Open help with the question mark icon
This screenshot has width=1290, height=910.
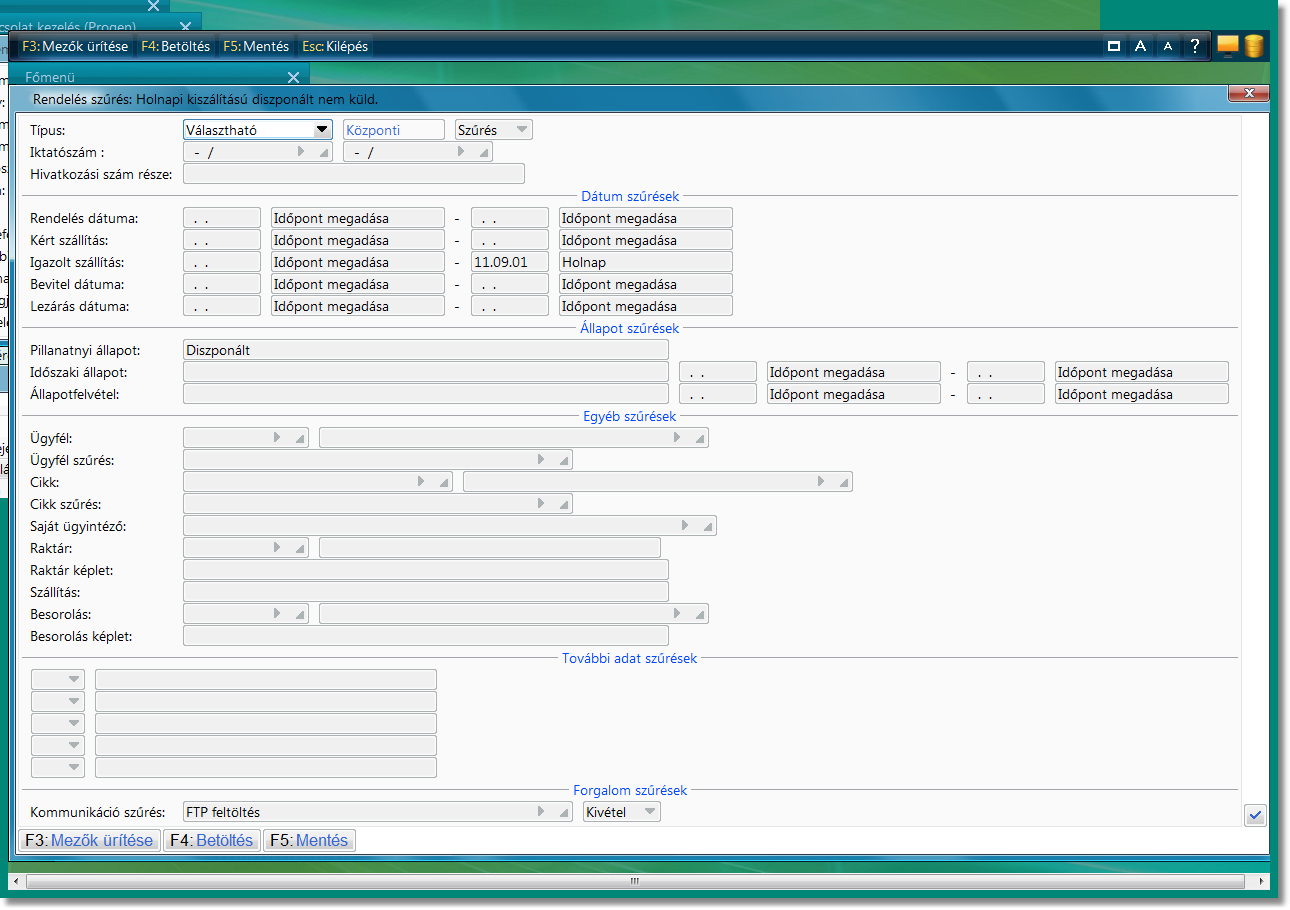coord(1194,46)
